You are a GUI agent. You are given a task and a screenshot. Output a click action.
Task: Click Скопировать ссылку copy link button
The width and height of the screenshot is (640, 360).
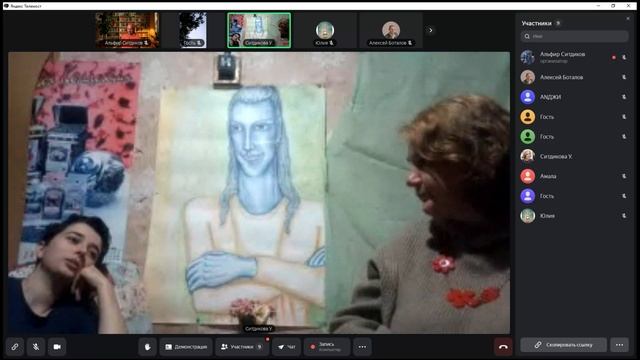[564, 345]
